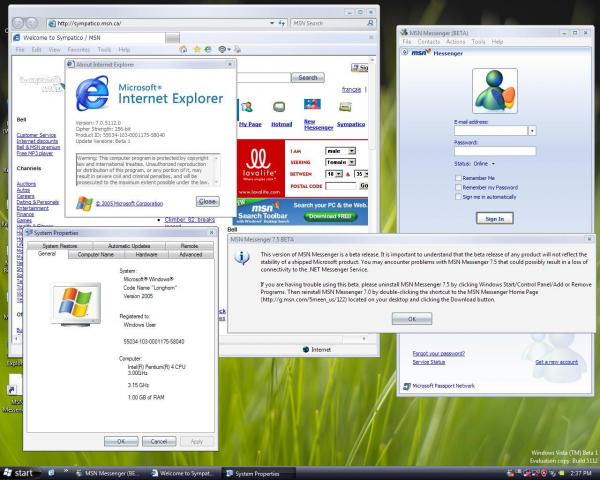The image size is (600, 480).
Task: Open the feeds icon dropdown arrow in IE
Action: pyautogui.click(x=229, y=49)
